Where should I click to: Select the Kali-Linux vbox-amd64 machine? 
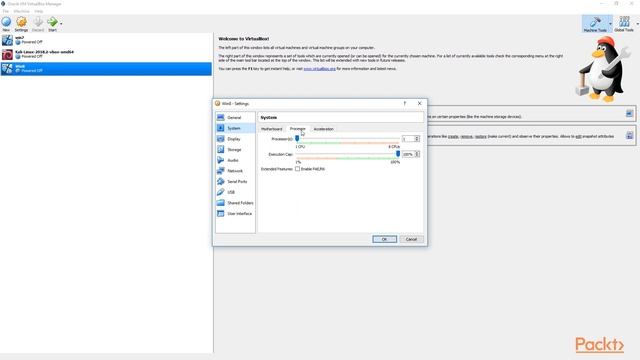pyautogui.click(x=106, y=54)
